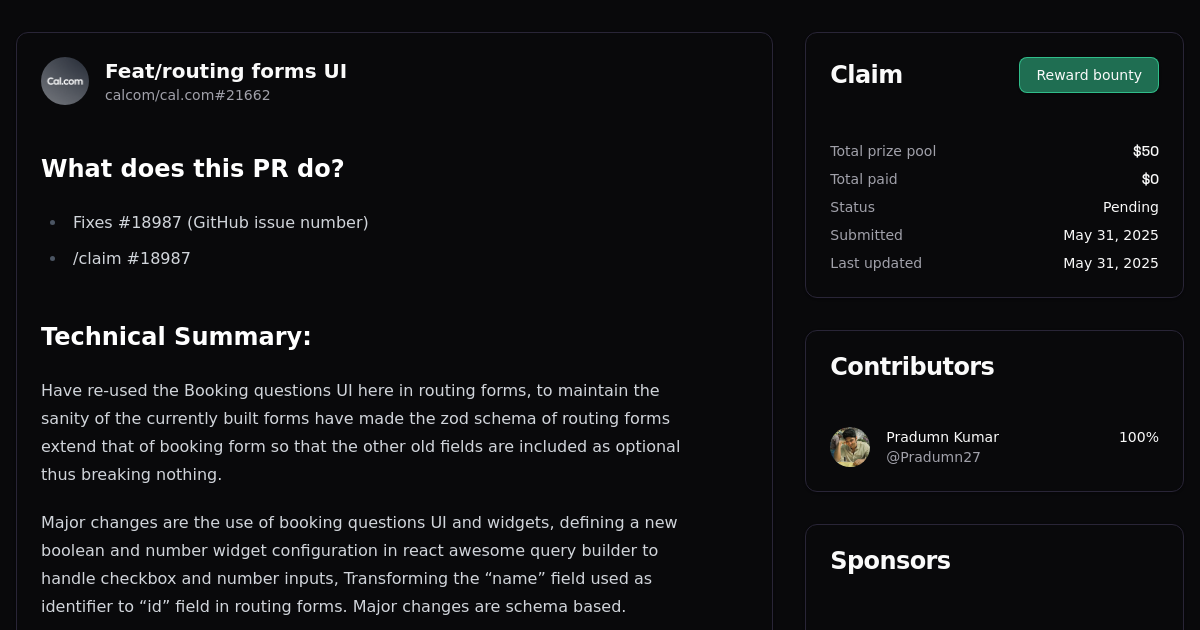Click the Claim panel heading
The width and height of the screenshot is (1200, 630).
(x=866, y=74)
